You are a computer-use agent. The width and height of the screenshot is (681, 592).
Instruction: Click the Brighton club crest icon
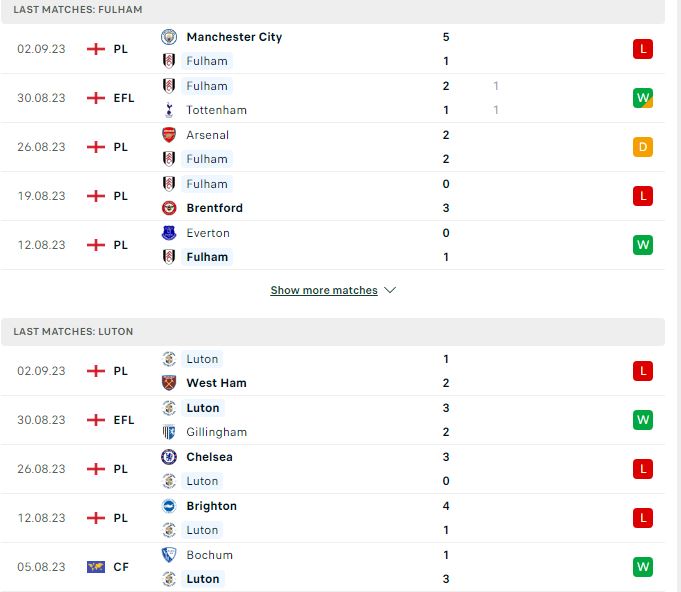coord(169,506)
